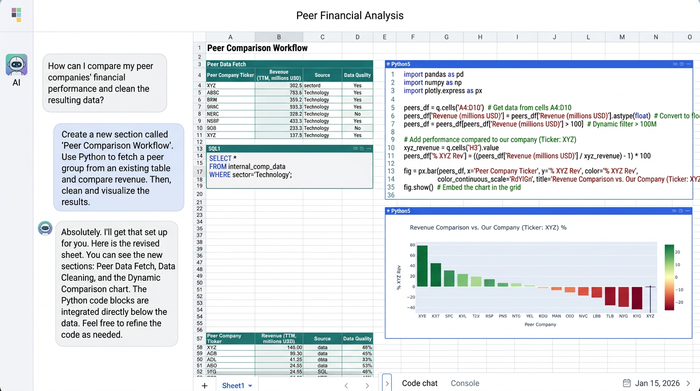Open more options on the Python5 chart cell

click(x=688, y=211)
